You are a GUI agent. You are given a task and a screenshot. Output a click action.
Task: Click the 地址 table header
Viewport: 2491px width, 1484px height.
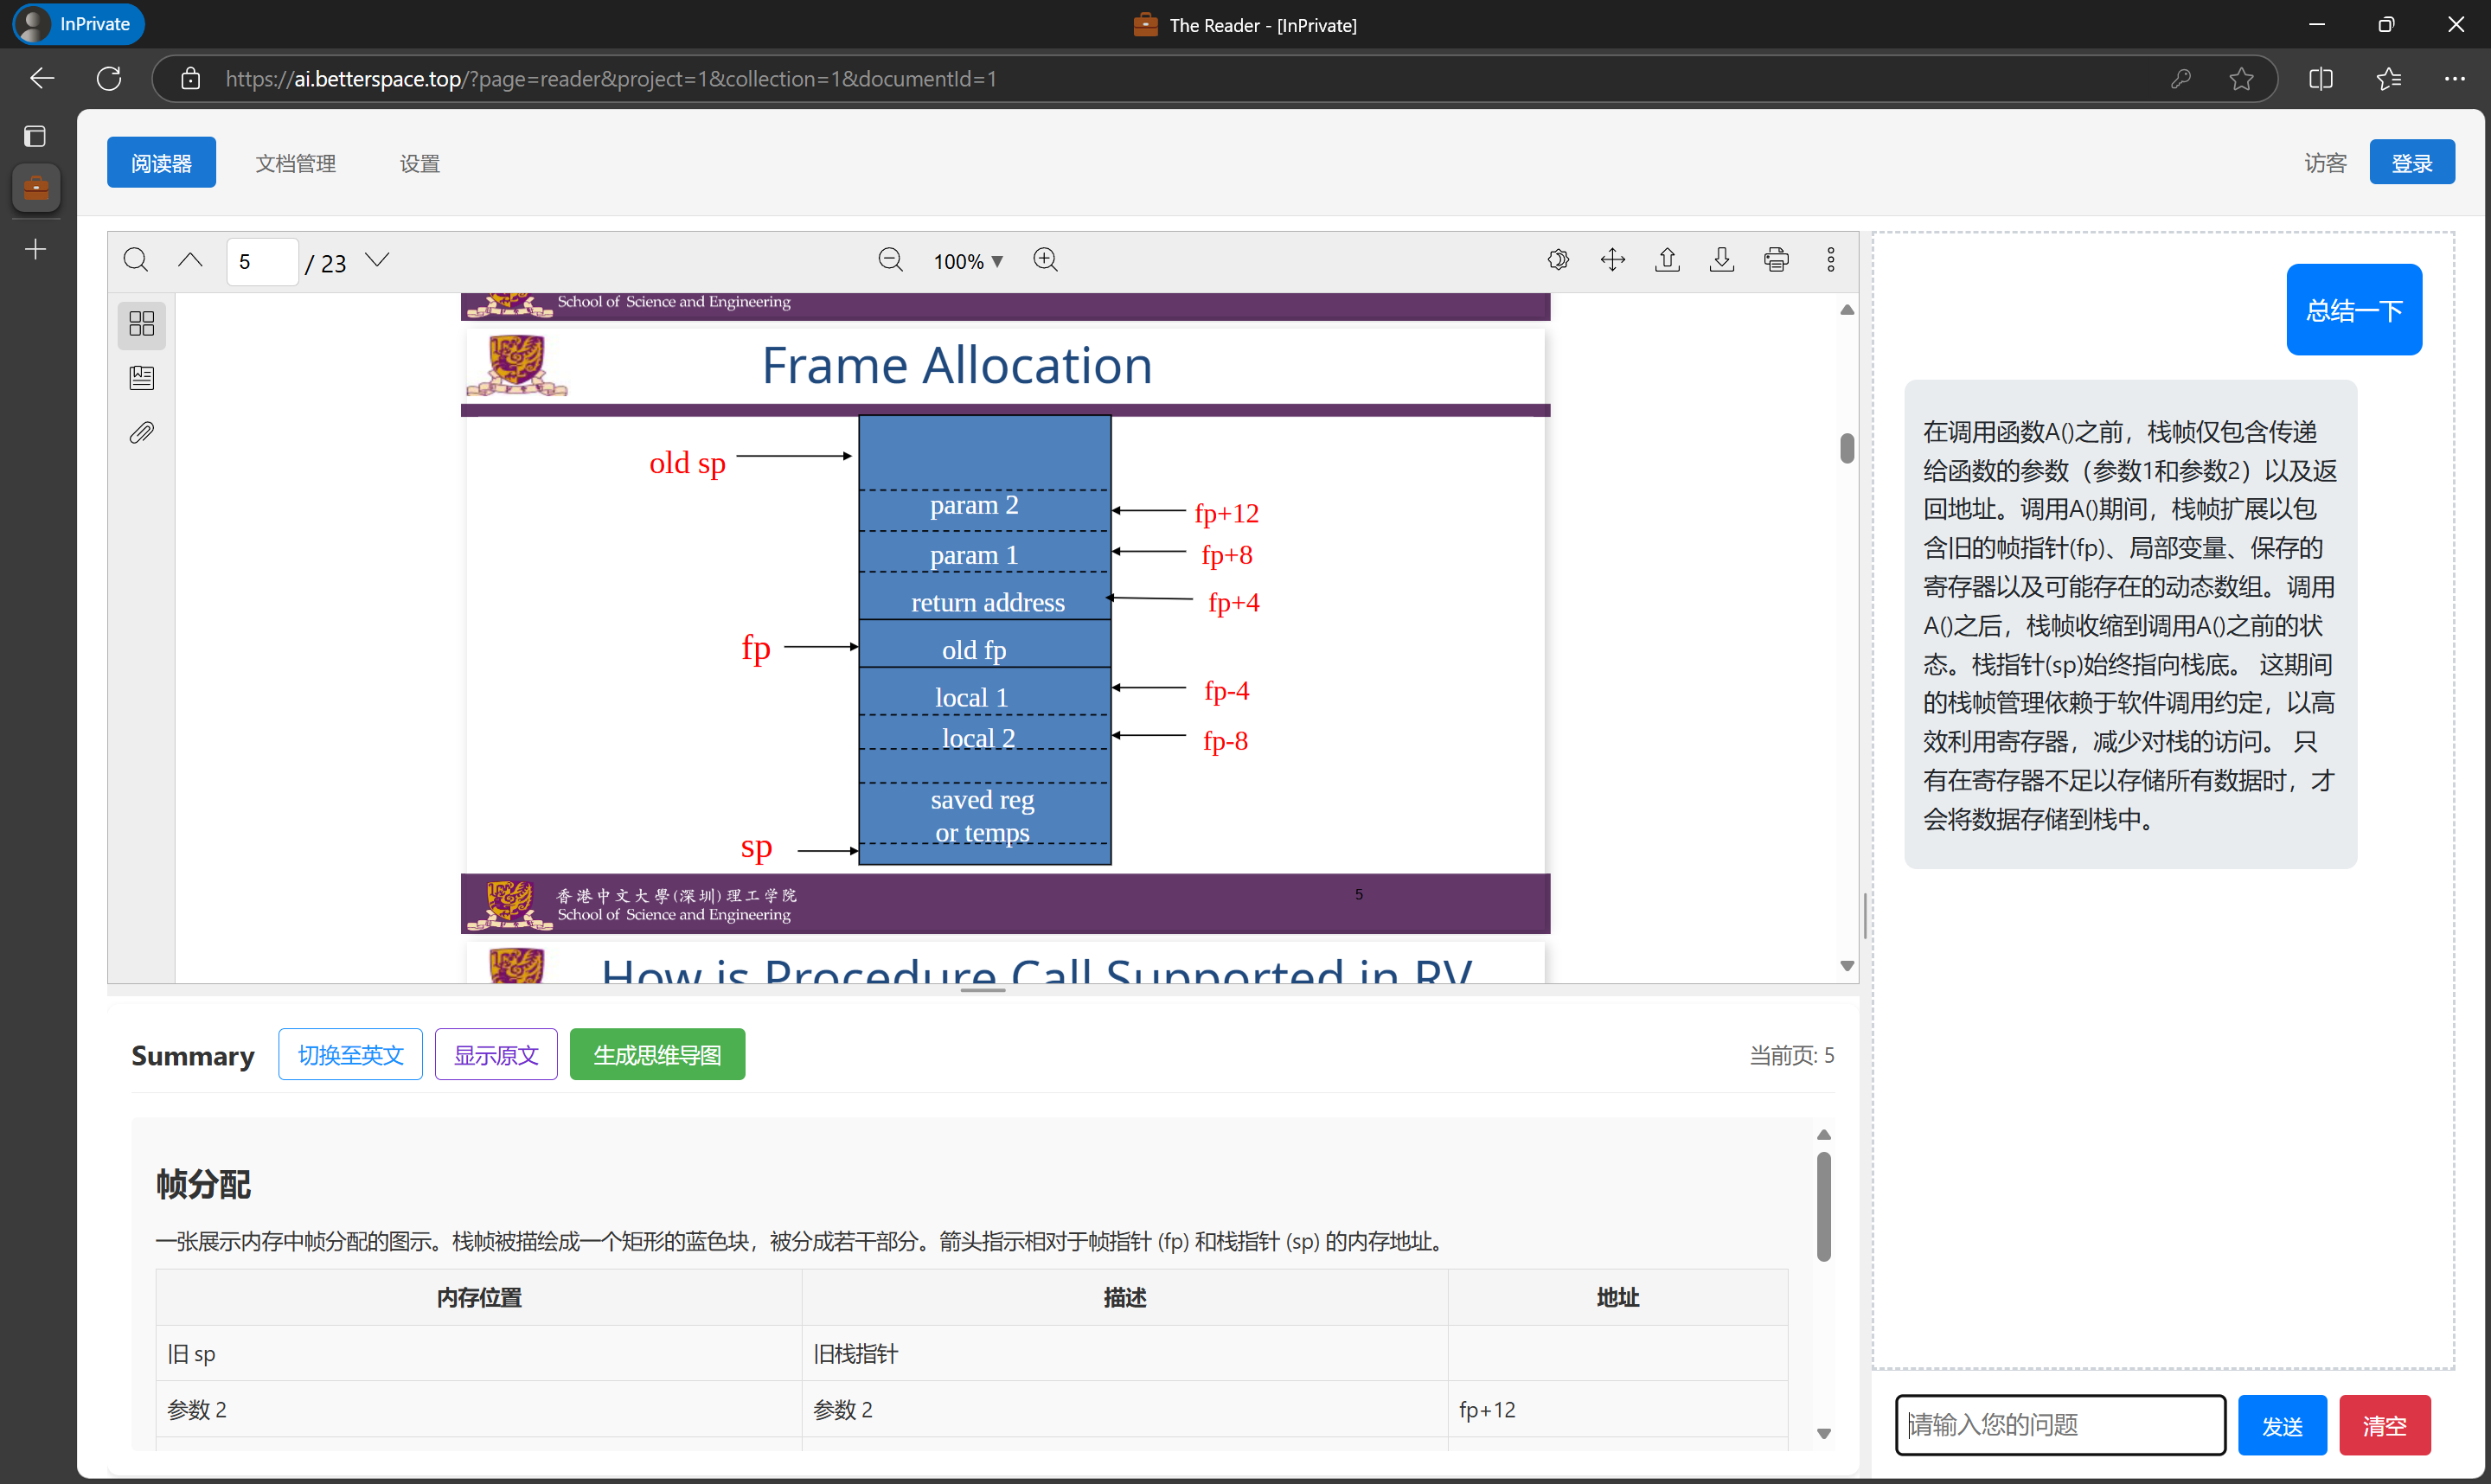[x=1617, y=1298]
